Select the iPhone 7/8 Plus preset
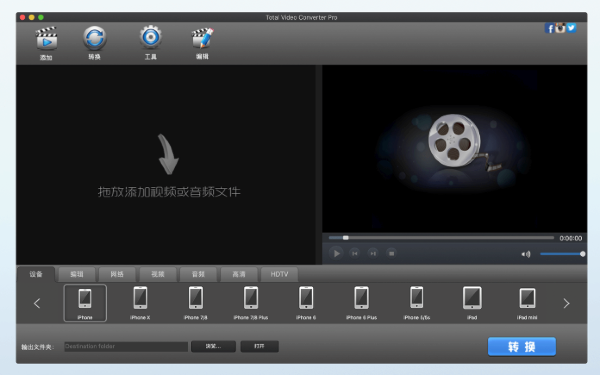Viewport: 600px width, 375px height. pyautogui.click(x=251, y=303)
